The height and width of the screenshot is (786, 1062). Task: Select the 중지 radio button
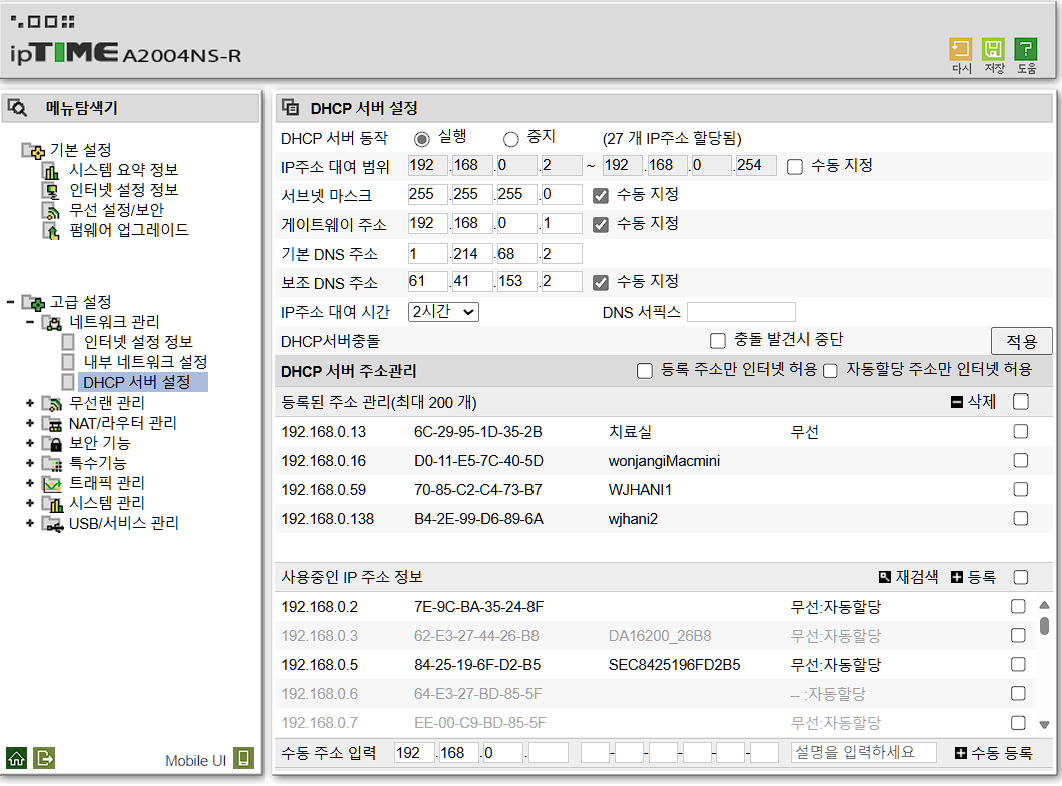click(511, 139)
